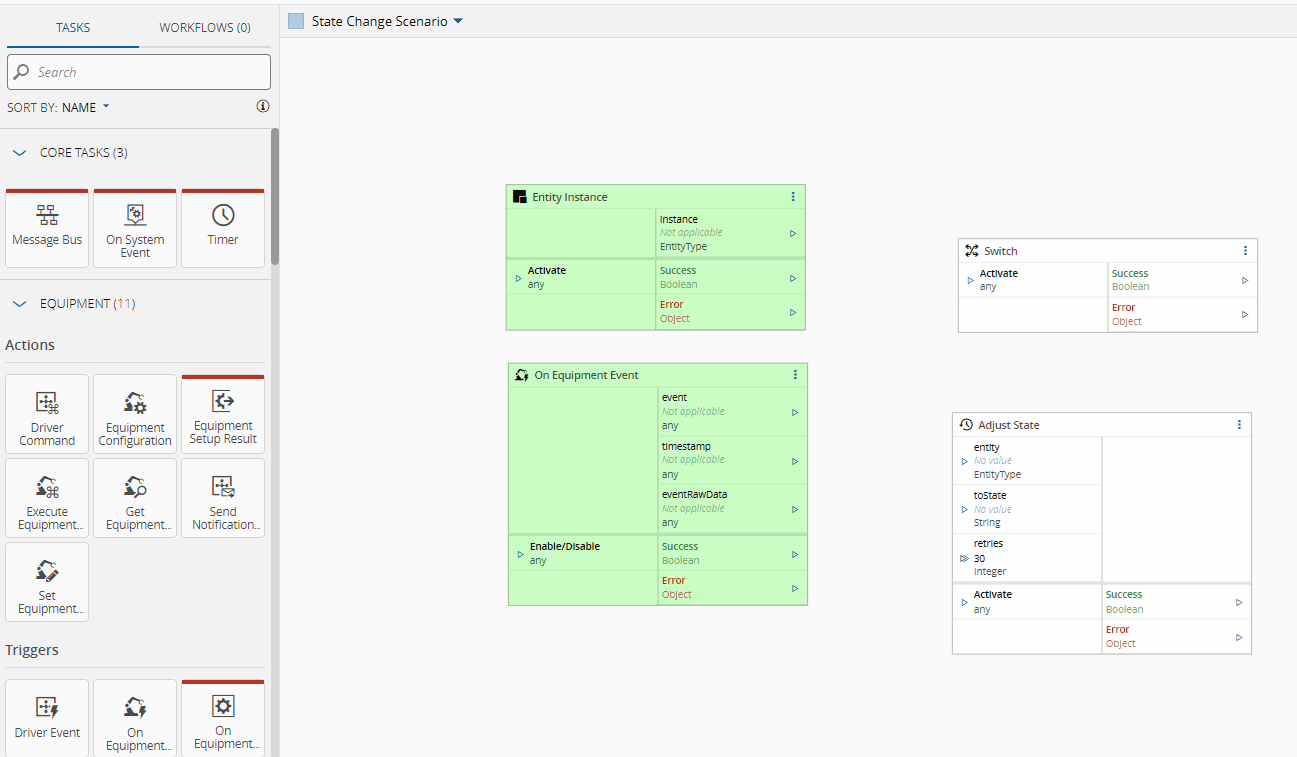Change the Sort By Name option
1297x757 pixels.
(85, 107)
